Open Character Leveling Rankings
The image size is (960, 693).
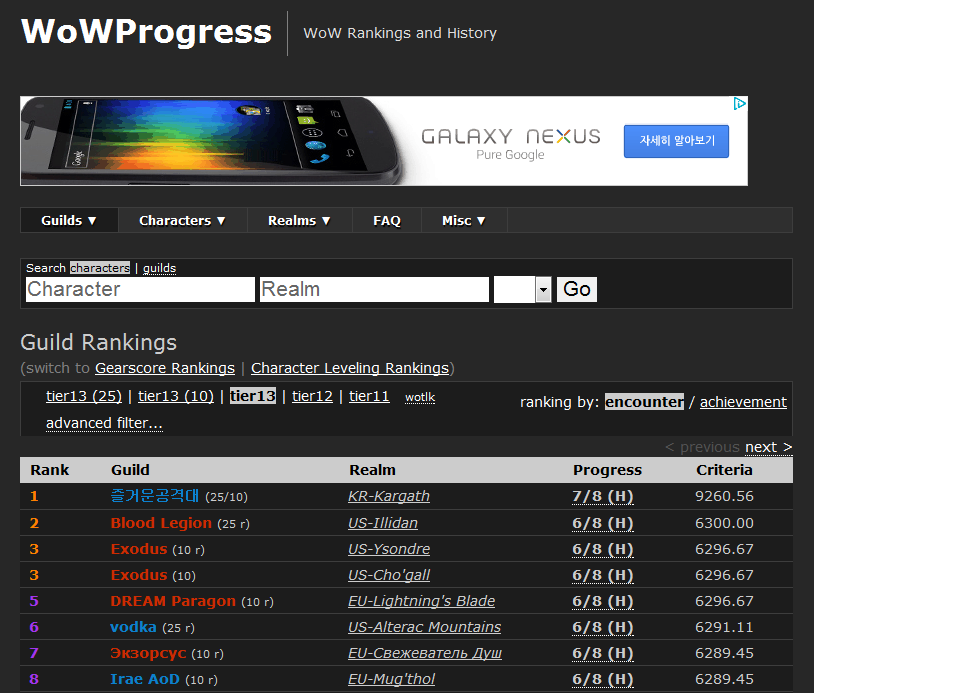tap(349, 368)
